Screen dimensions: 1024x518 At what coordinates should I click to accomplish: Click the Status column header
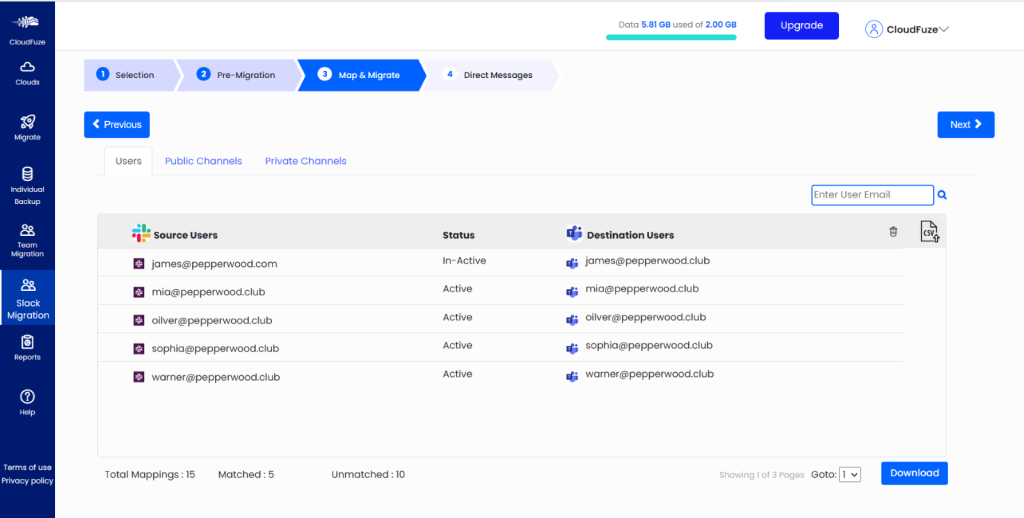pos(458,235)
